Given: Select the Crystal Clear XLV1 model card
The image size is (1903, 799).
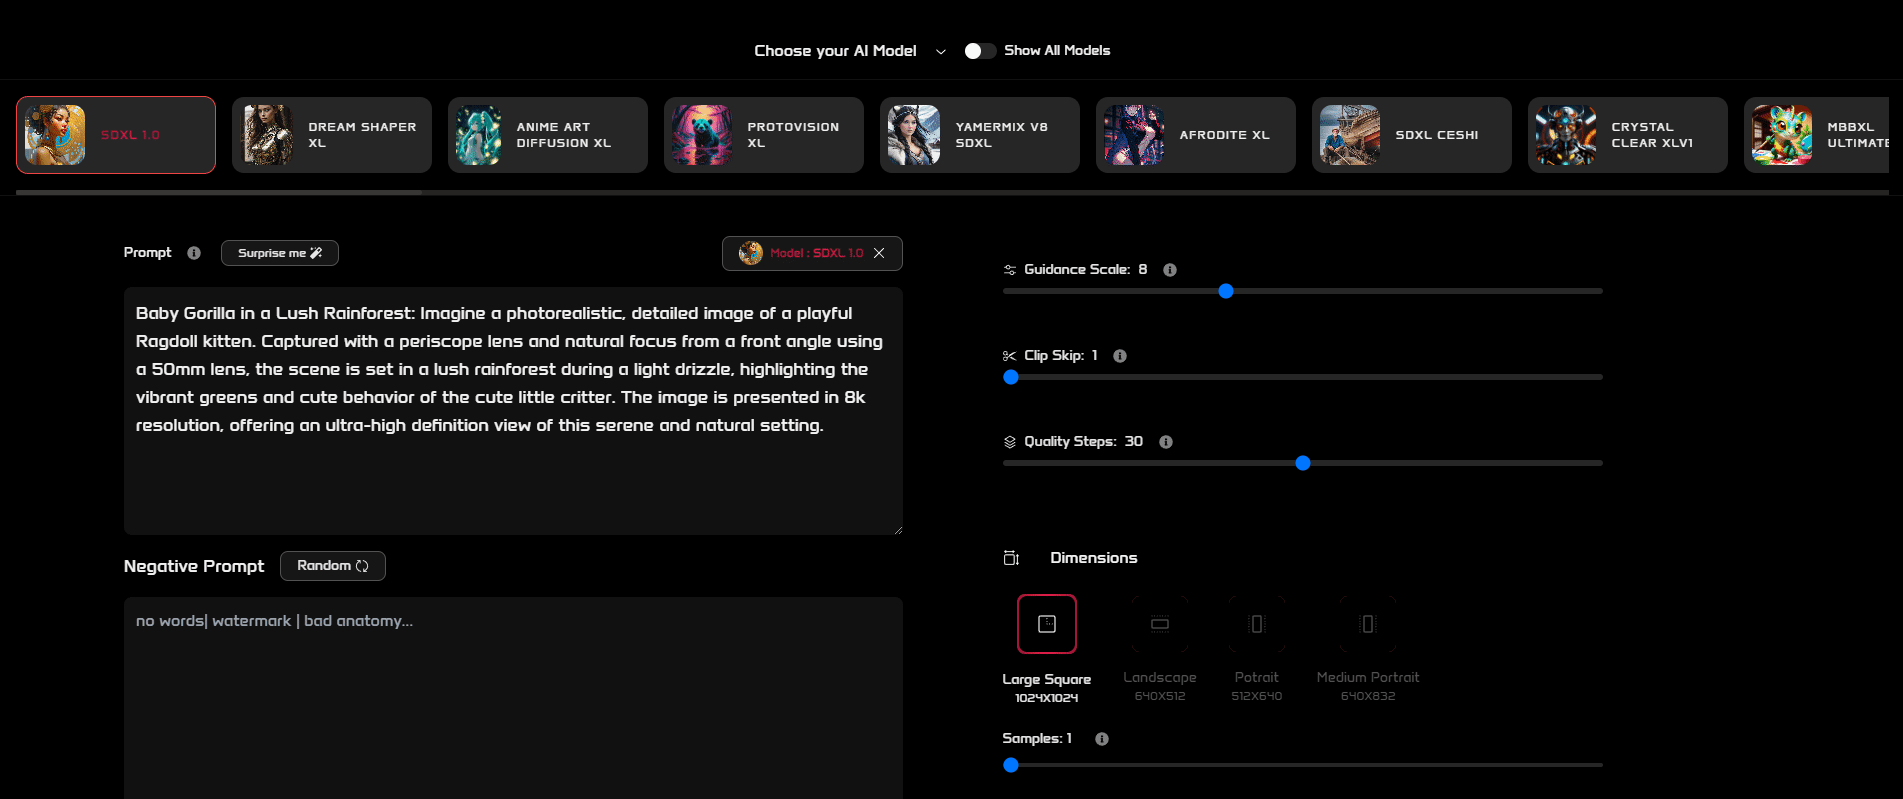Looking at the screenshot, I should click(1628, 135).
